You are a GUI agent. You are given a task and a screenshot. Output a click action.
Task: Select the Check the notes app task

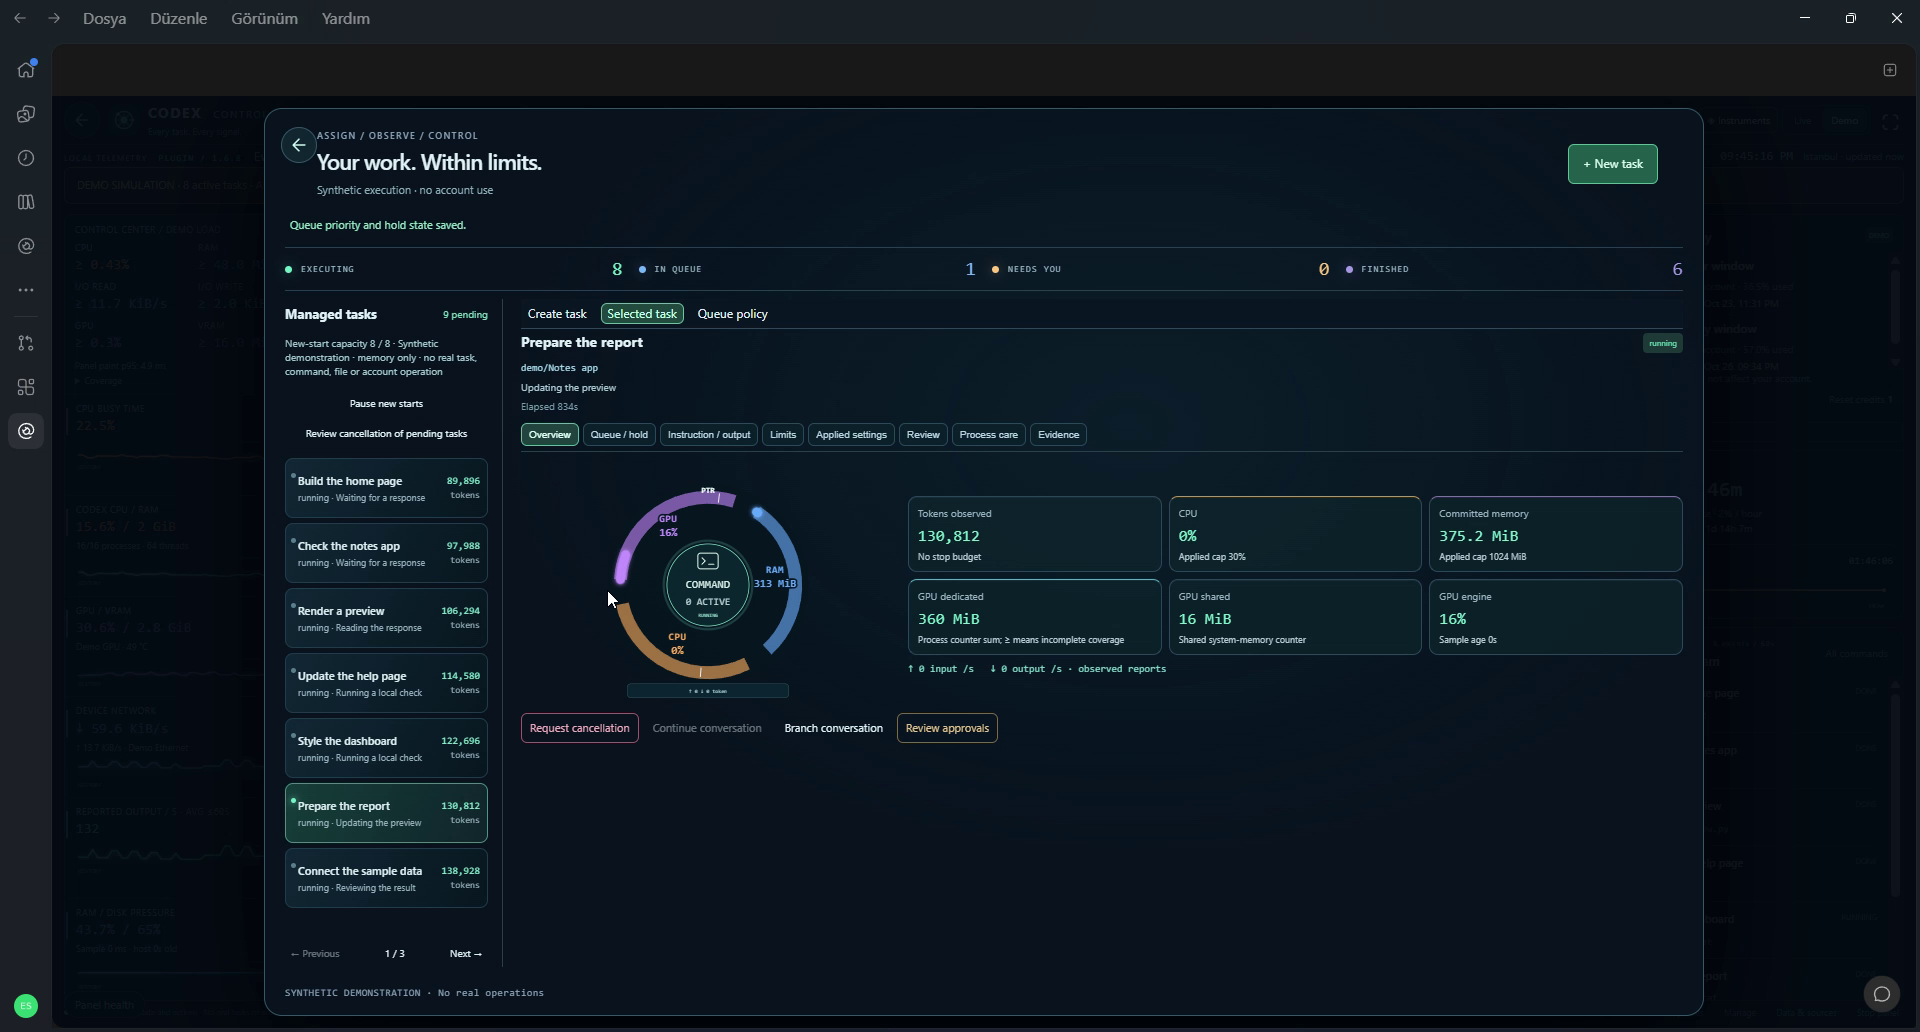tap(386, 553)
